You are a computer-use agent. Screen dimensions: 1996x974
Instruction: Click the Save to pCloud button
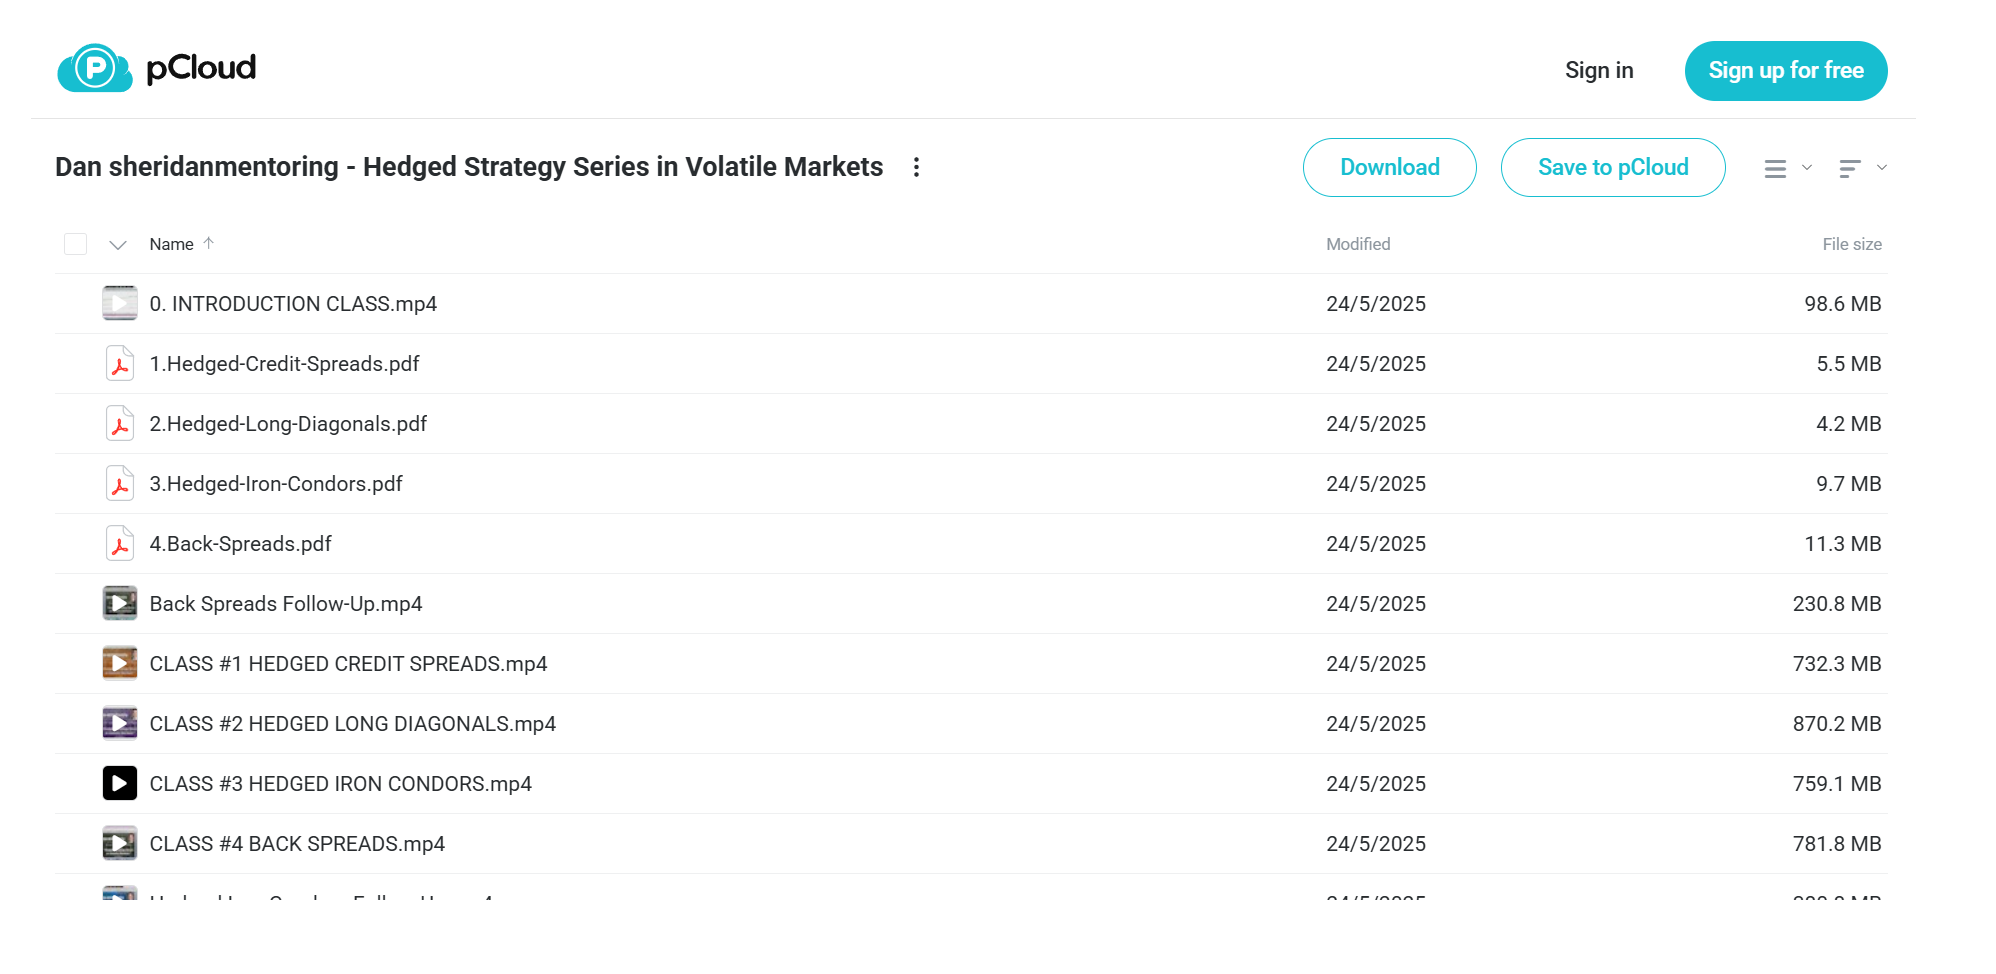1613,167
